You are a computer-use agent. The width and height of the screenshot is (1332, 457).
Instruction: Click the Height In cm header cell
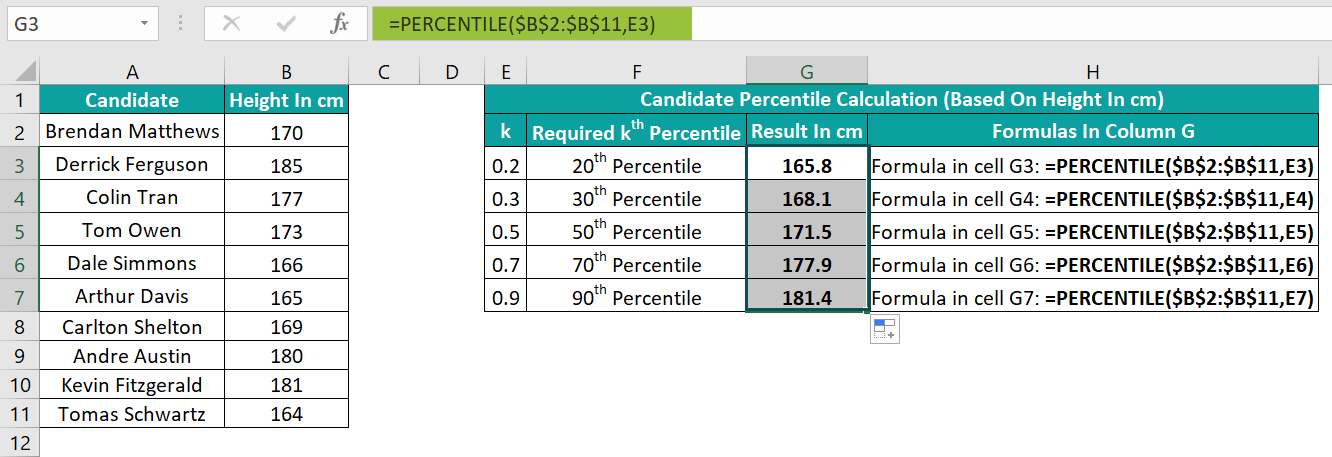pyautogui.click(x=286, y=100)
